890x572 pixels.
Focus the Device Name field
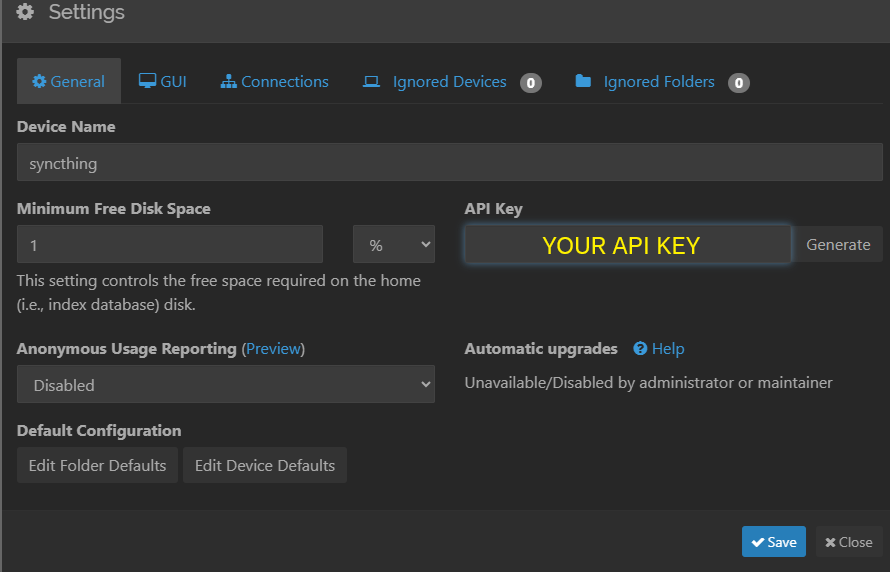point(450,162)
